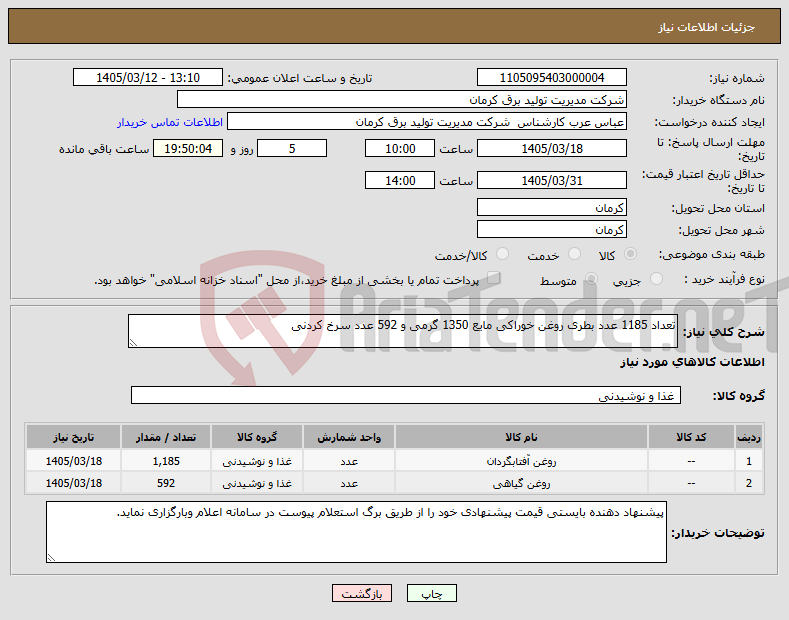789x620 pixels.
Task: Click the request creator field عباس عرب
Action: pyautogui.click(x=427, y=122)
